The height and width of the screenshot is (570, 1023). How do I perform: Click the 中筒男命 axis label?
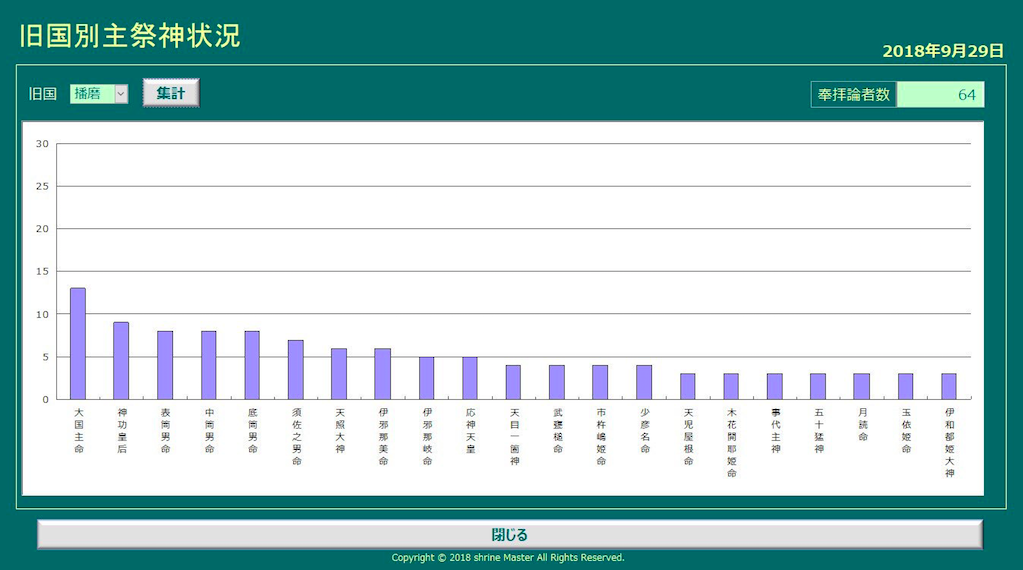pyautogui.click(x=209, y=430)
